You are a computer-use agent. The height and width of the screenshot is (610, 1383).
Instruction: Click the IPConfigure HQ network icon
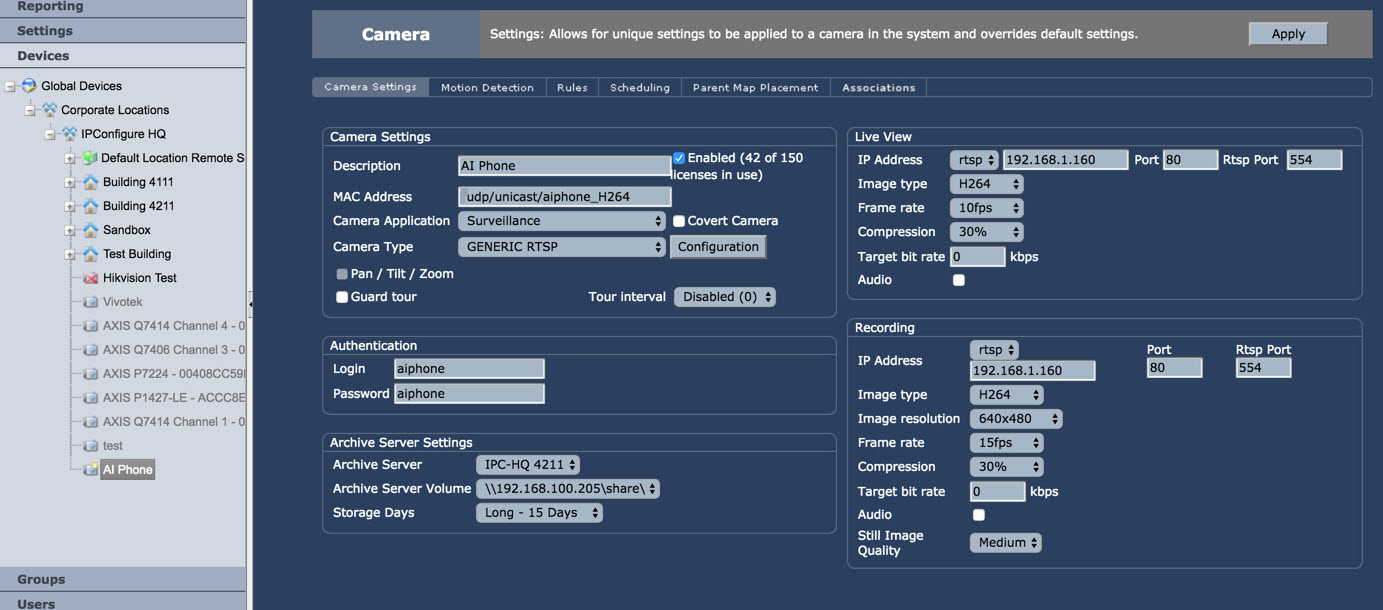69,134
